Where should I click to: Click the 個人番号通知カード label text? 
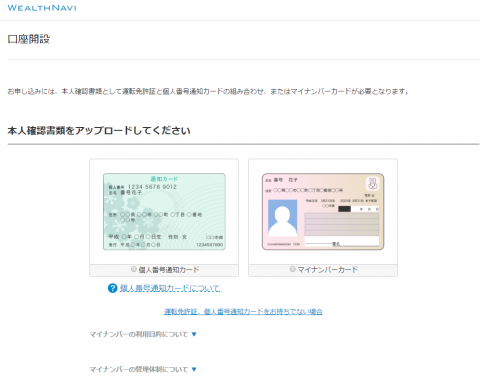click(x=169, y=269)
